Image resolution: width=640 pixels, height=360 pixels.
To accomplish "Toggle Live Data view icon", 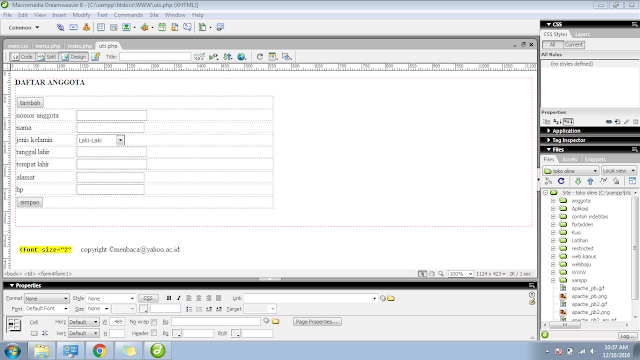I will (96, 57).
